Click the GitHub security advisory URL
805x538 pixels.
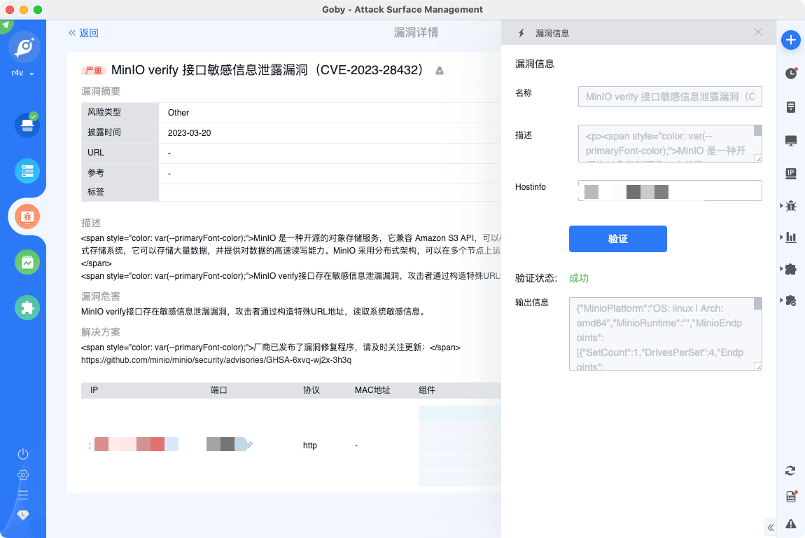click(x=216, y=360)
